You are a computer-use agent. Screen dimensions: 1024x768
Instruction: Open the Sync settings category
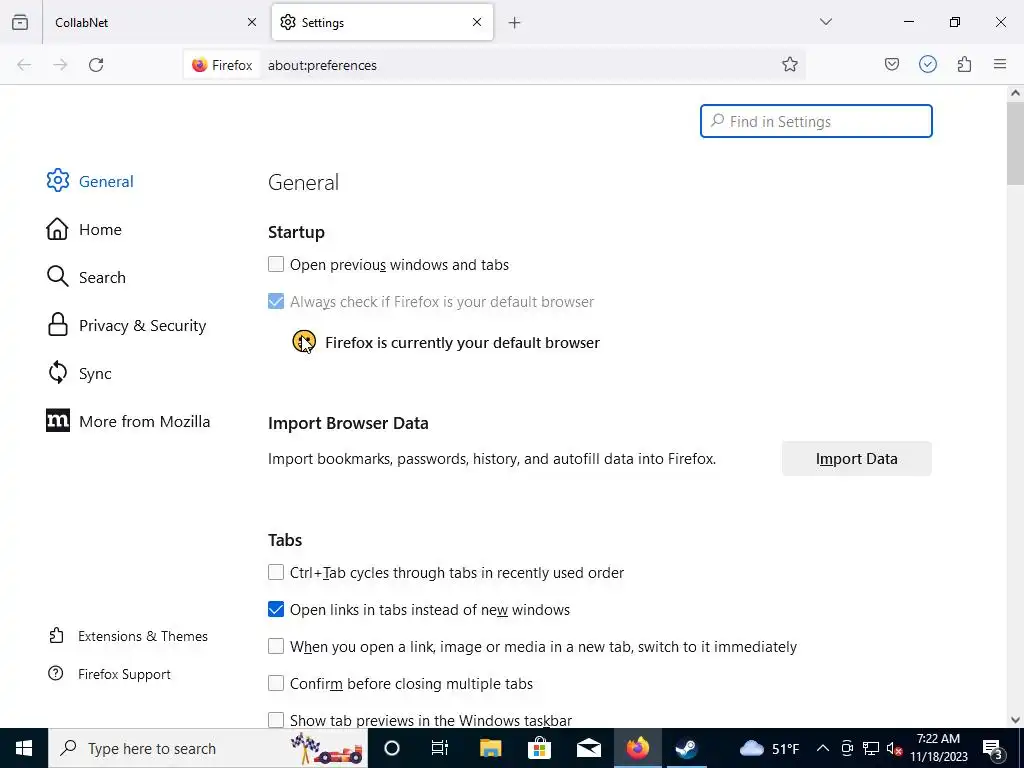click(x=80, y=373)
